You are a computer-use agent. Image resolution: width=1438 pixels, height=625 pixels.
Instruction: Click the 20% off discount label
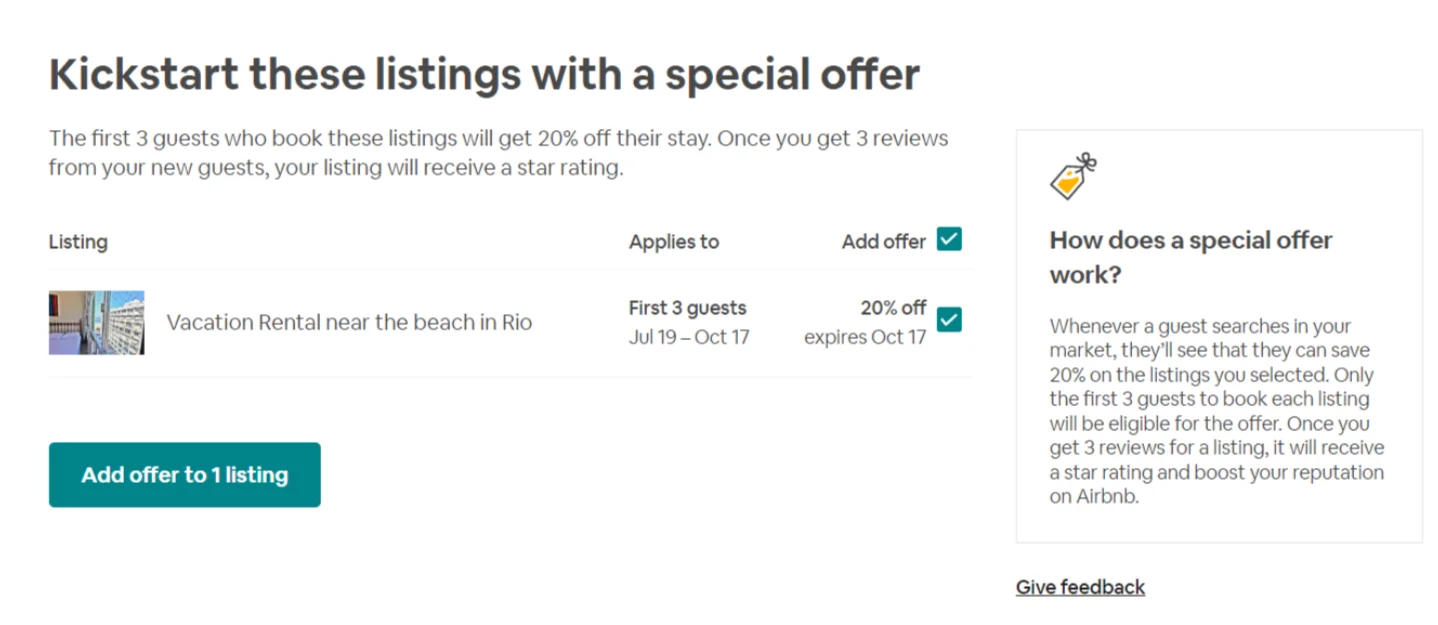pyautogui.click(x=893, y=308)
